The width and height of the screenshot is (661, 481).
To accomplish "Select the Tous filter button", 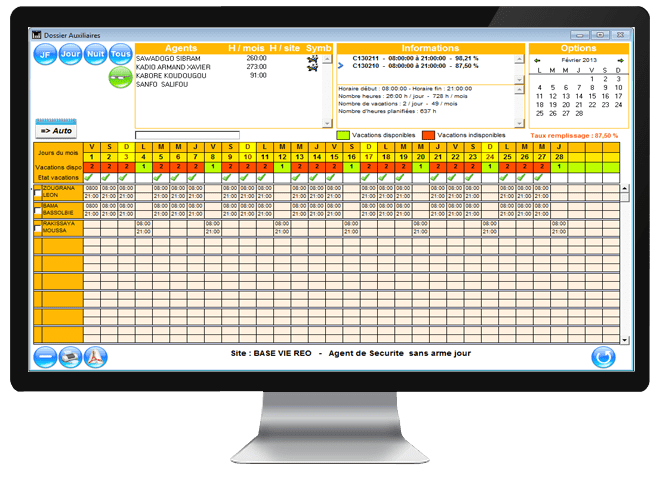I will [x=121, y=54].
